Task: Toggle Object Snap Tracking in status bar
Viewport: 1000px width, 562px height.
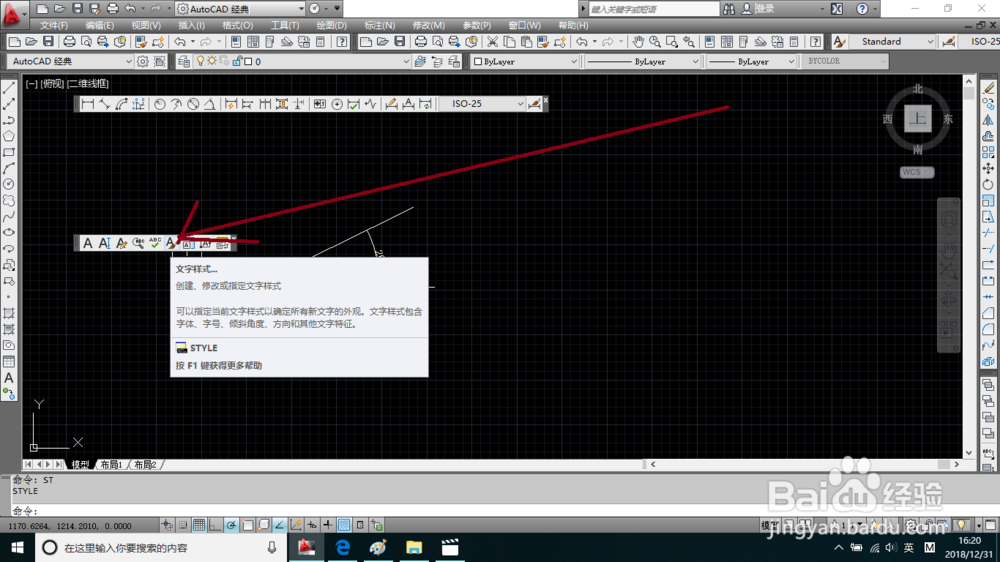Action: point(279,525)
